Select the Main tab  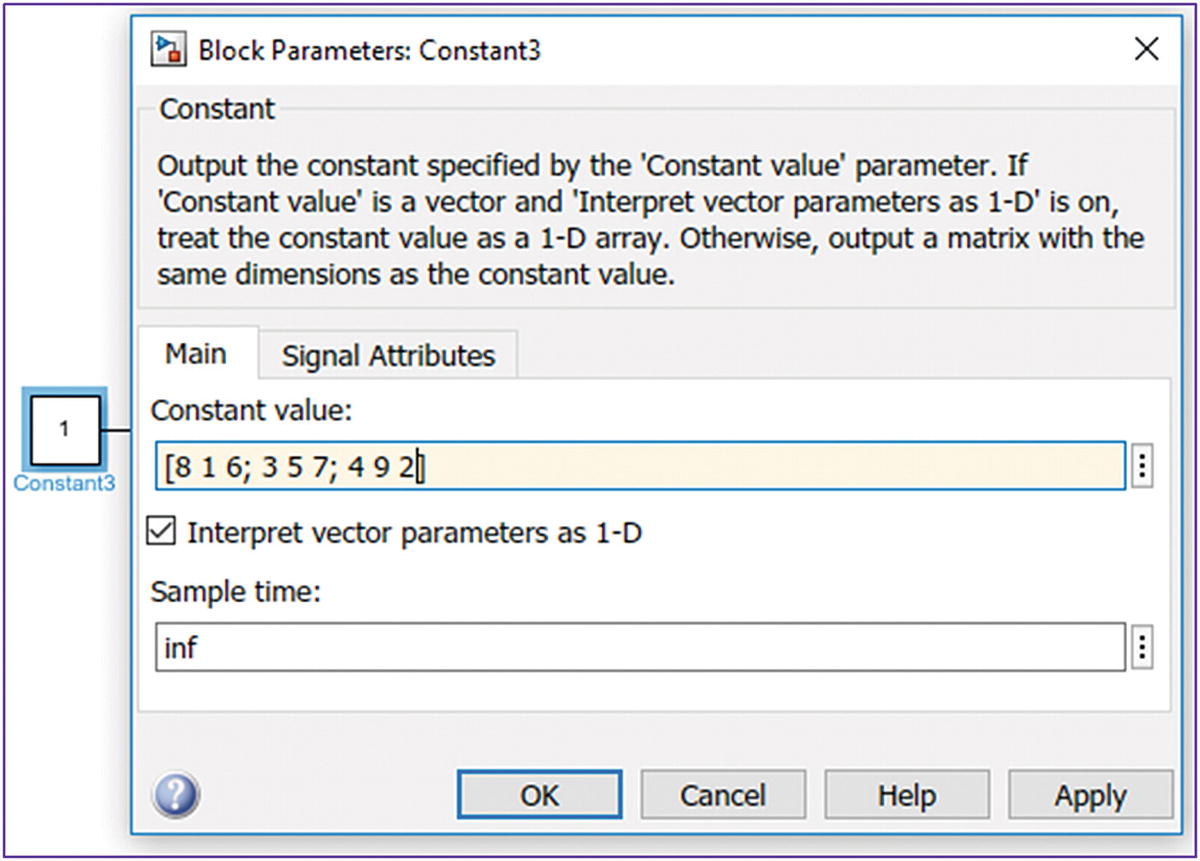click(196, 353)
